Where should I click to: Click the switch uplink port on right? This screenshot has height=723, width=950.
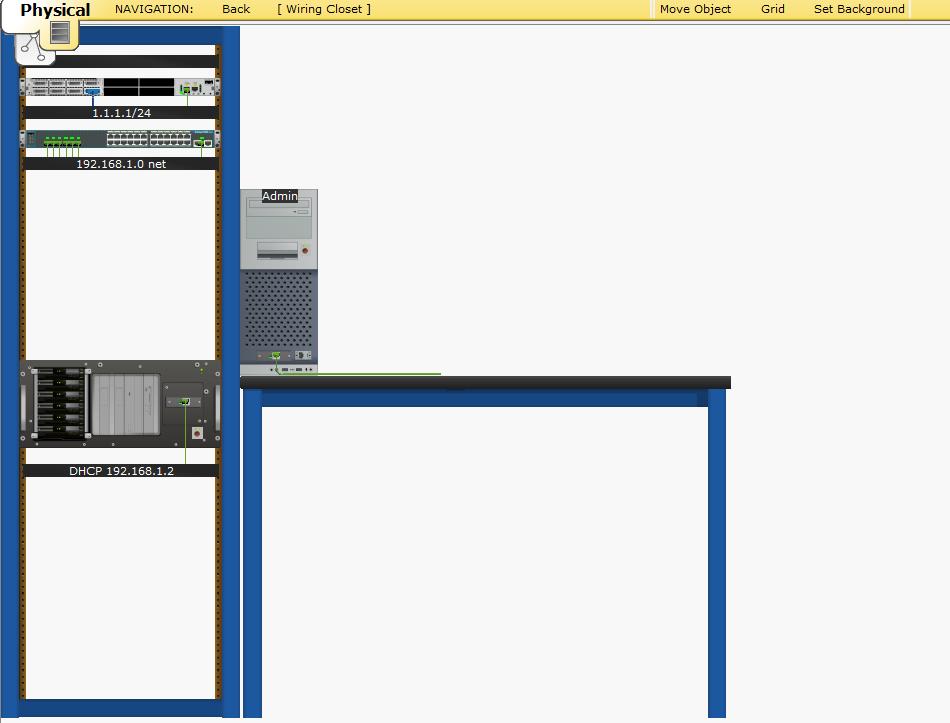click(x=200, y=142)
